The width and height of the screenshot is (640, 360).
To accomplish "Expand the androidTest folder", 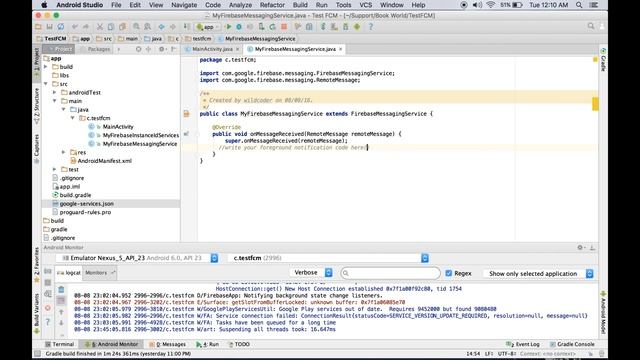I will click(54, 92).
